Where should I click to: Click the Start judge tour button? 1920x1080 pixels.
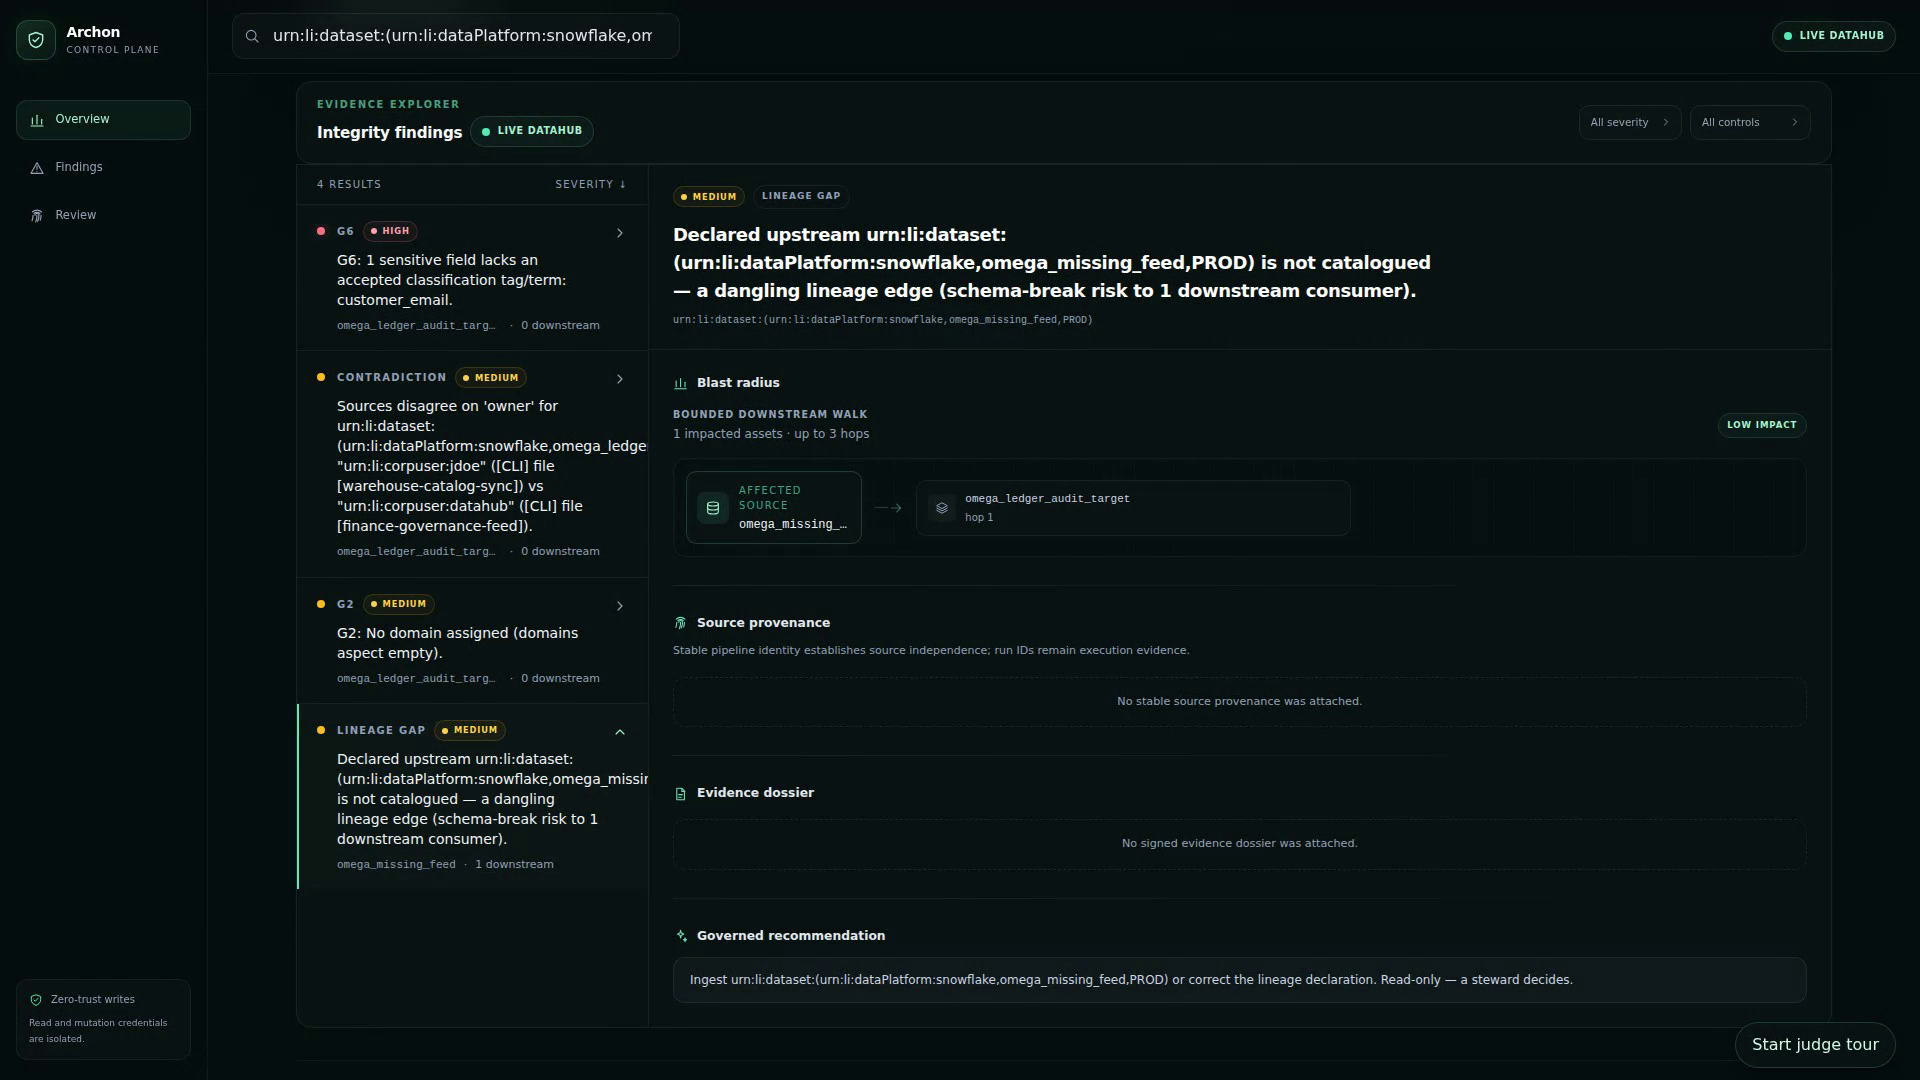(x=1815, y=1045)
